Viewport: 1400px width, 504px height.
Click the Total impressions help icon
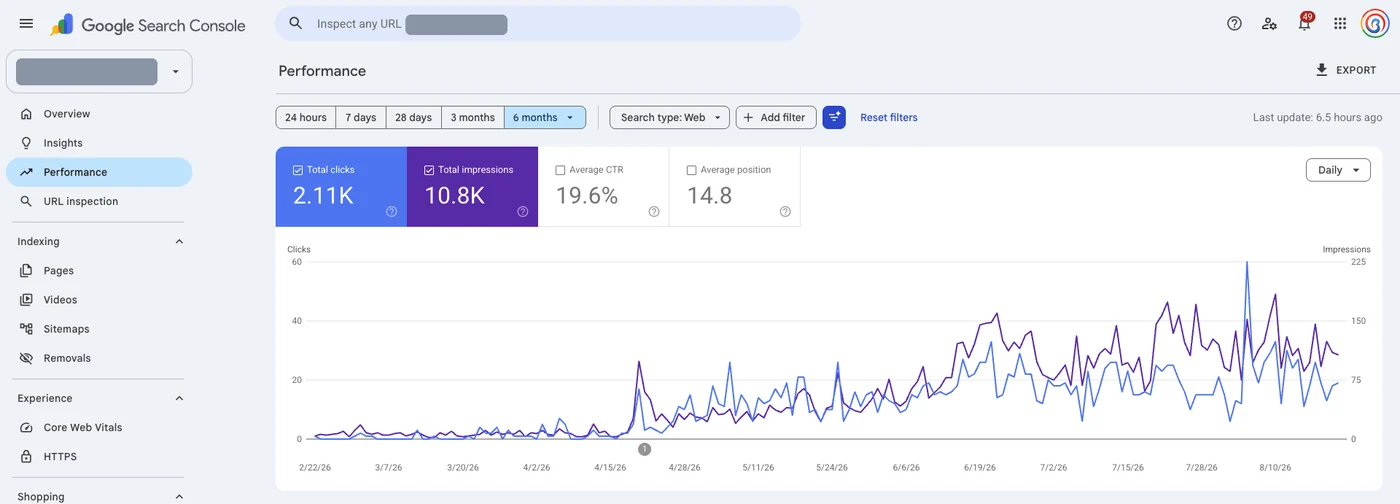(x=522, y=211)
